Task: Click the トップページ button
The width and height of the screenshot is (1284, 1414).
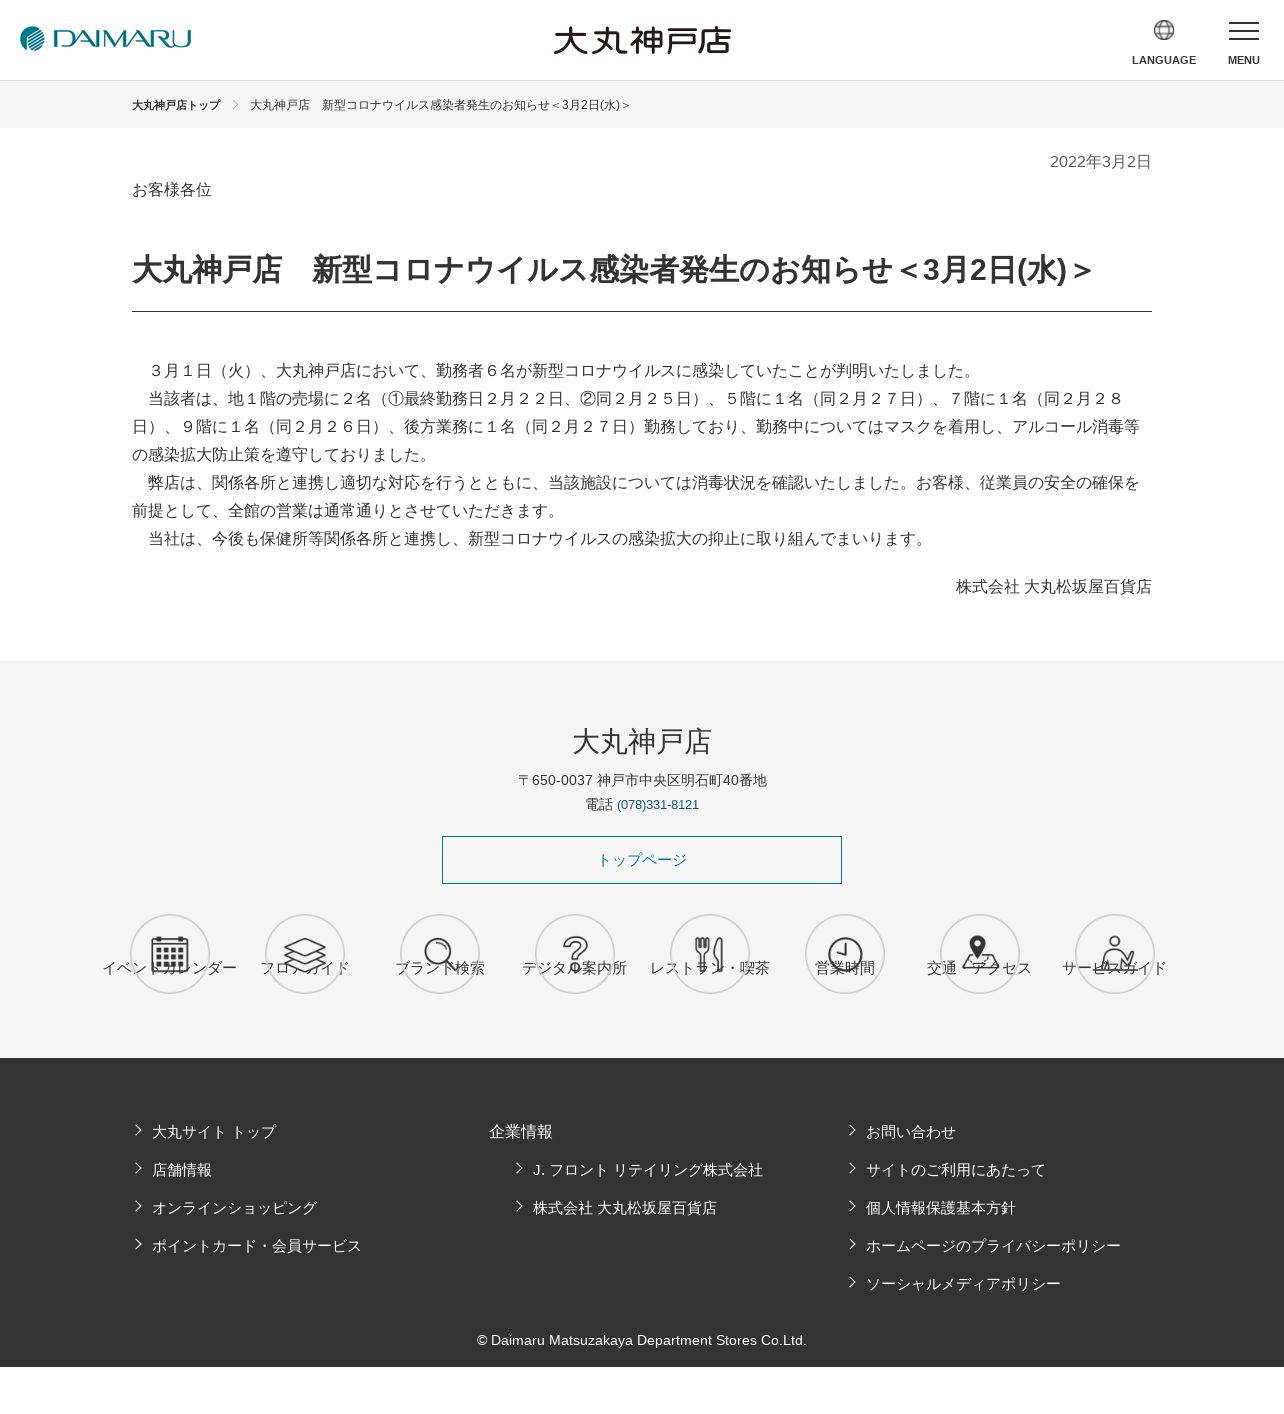Action: click(642, 860)
